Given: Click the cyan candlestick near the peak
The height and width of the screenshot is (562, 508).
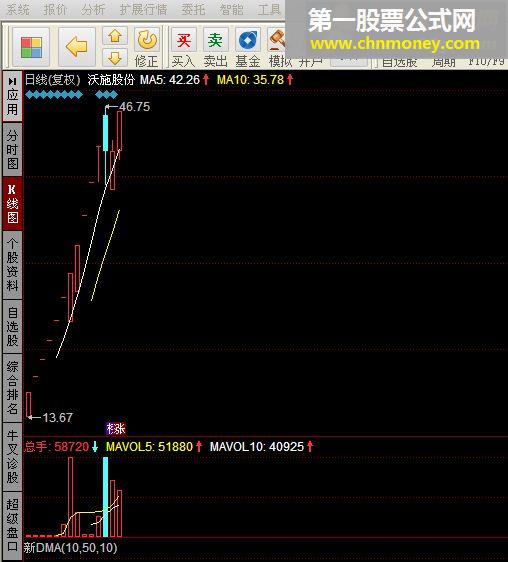Looking at the screenshot, I should pos(105,133).
